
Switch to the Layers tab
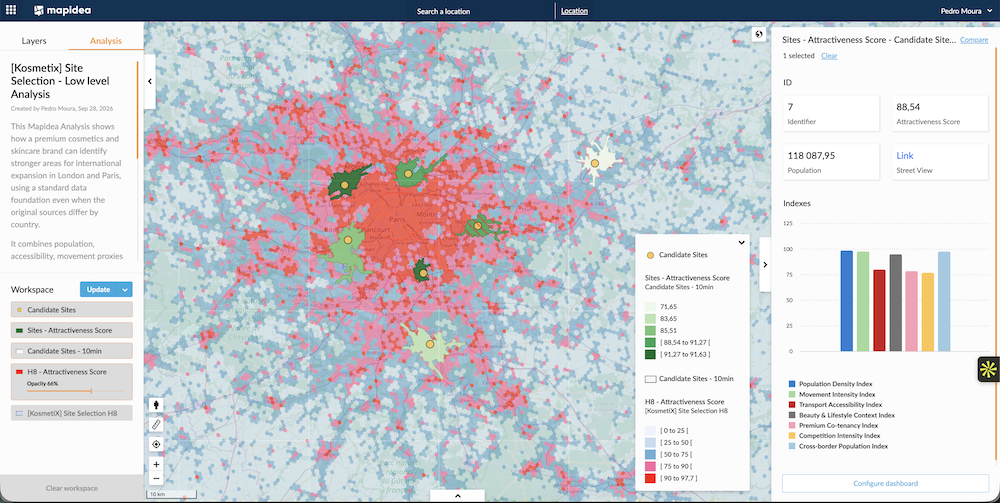pyautogui.click(x=34, y=41)
